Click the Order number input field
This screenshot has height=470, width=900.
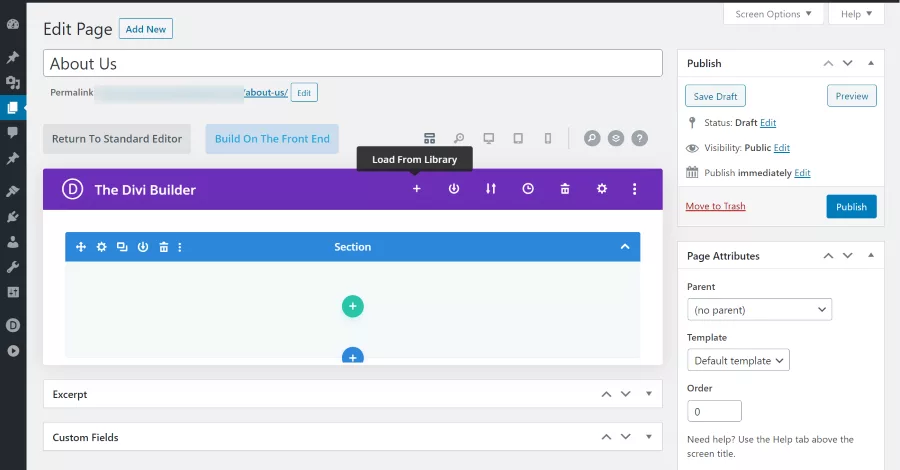pos(714,411)
